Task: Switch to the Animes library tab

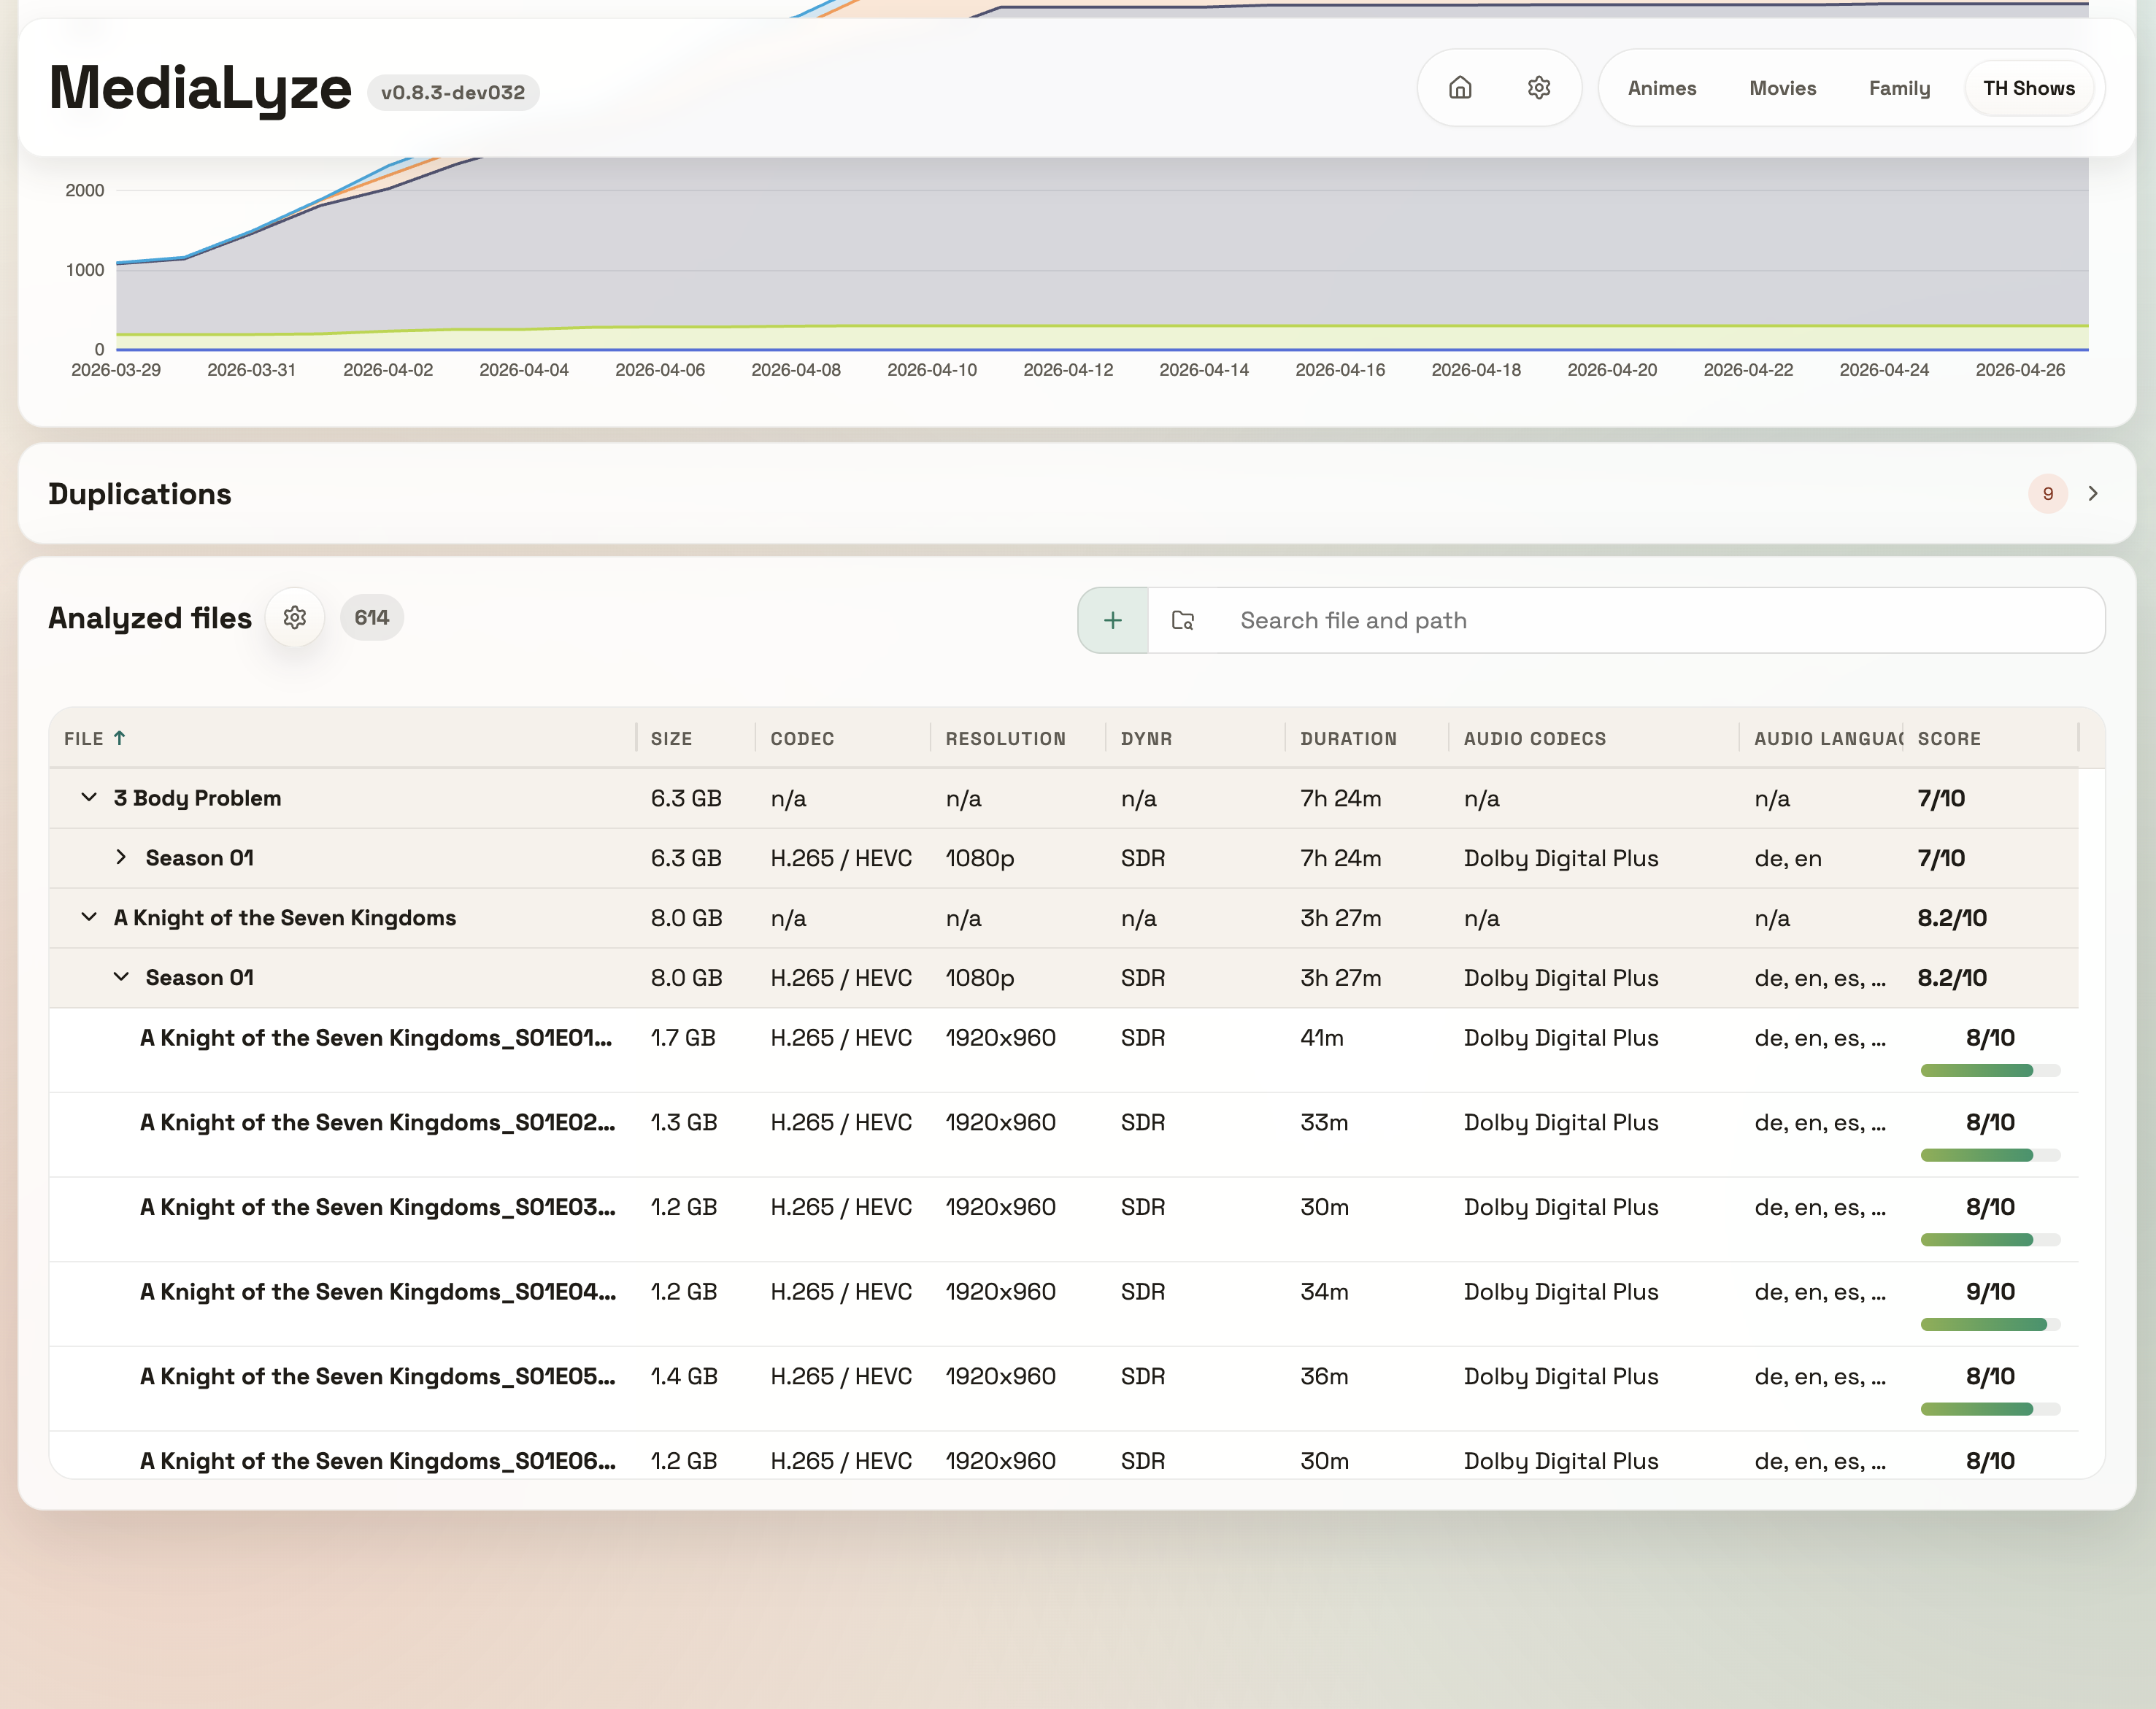Action: (1662, 88)
